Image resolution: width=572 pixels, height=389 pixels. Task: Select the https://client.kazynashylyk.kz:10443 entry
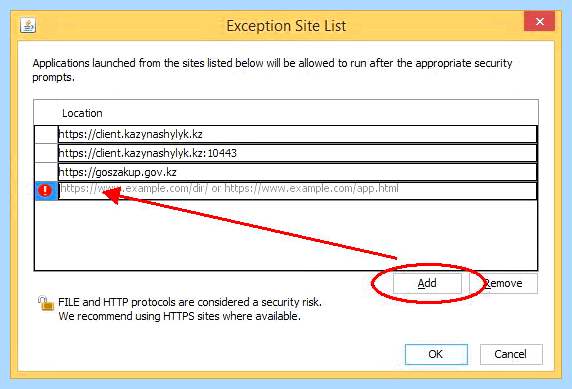(297, 153)
